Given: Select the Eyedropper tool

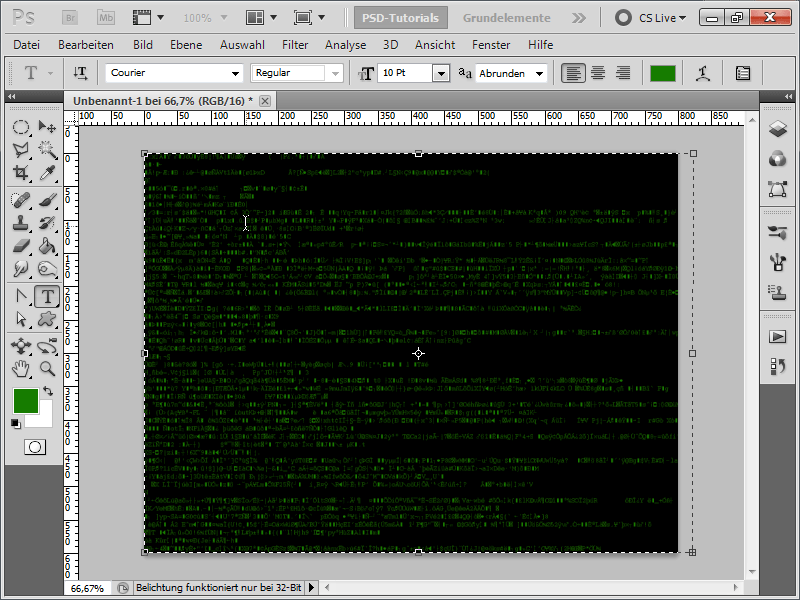Looking at the screenshot, I should [47, 172].
